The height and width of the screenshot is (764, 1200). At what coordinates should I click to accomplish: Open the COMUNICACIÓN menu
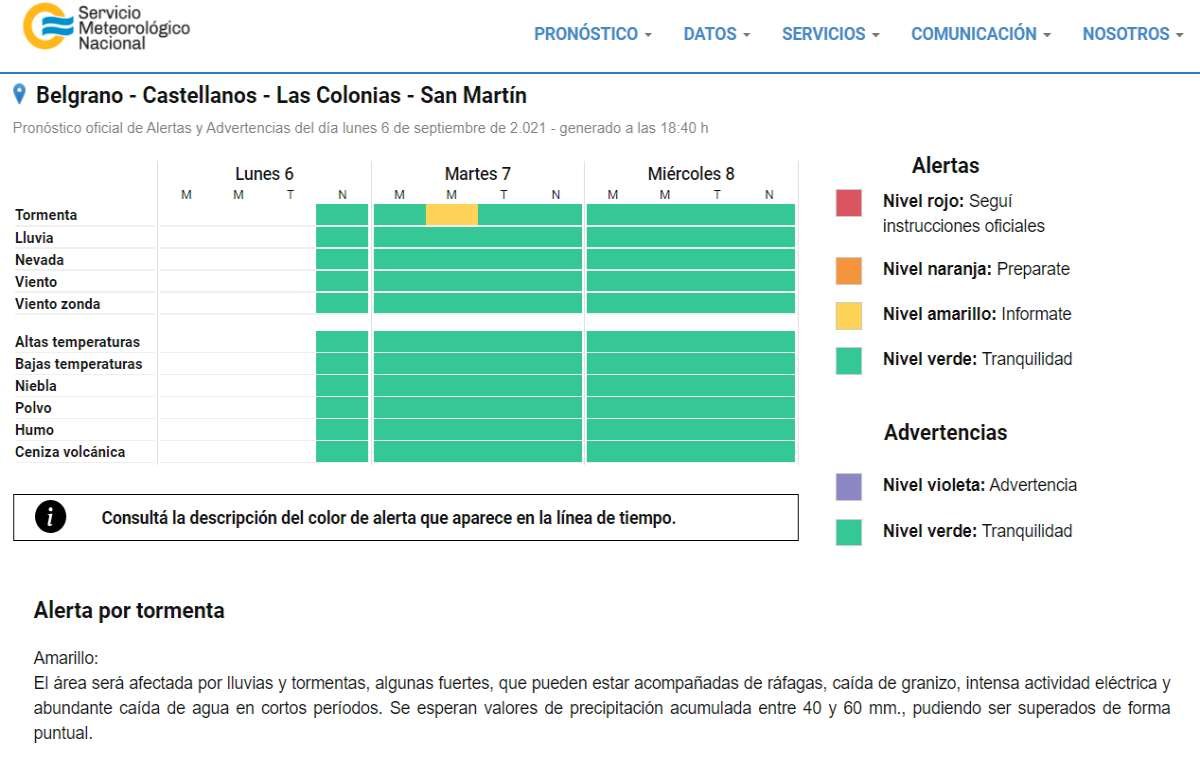pyautogui.click(x=980, y=34)
